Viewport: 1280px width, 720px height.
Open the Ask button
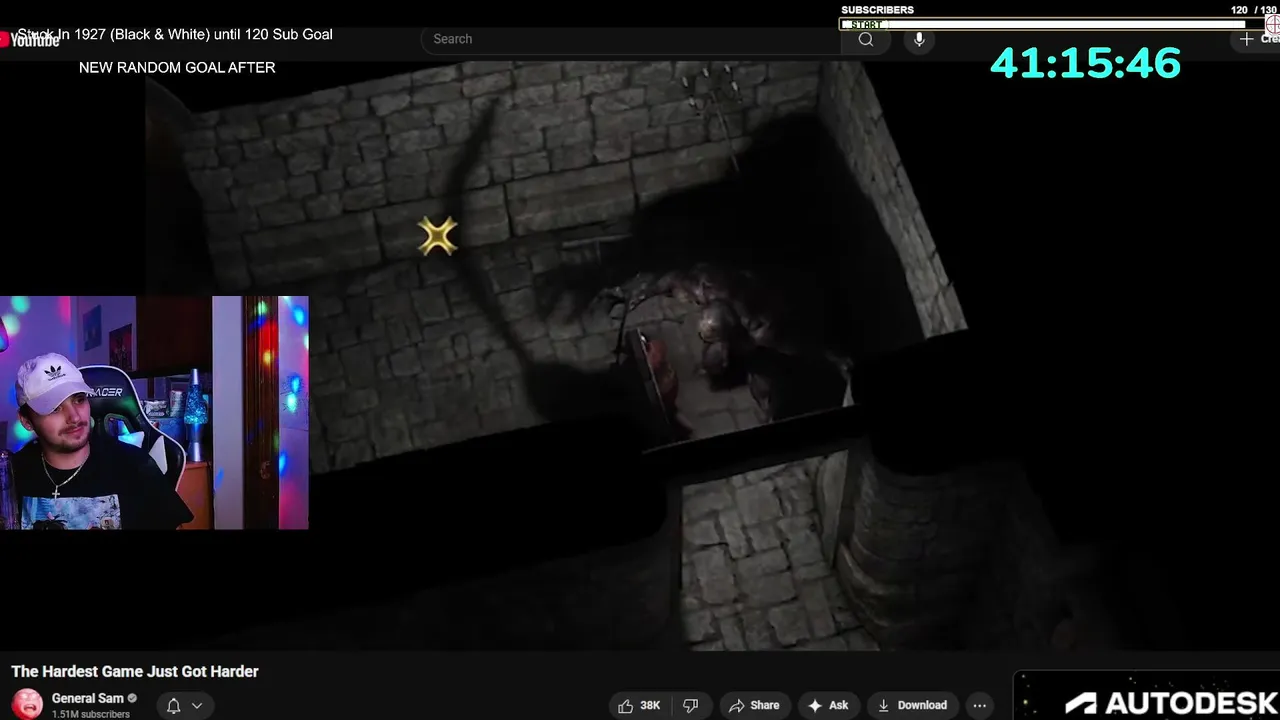coord(828,705)
